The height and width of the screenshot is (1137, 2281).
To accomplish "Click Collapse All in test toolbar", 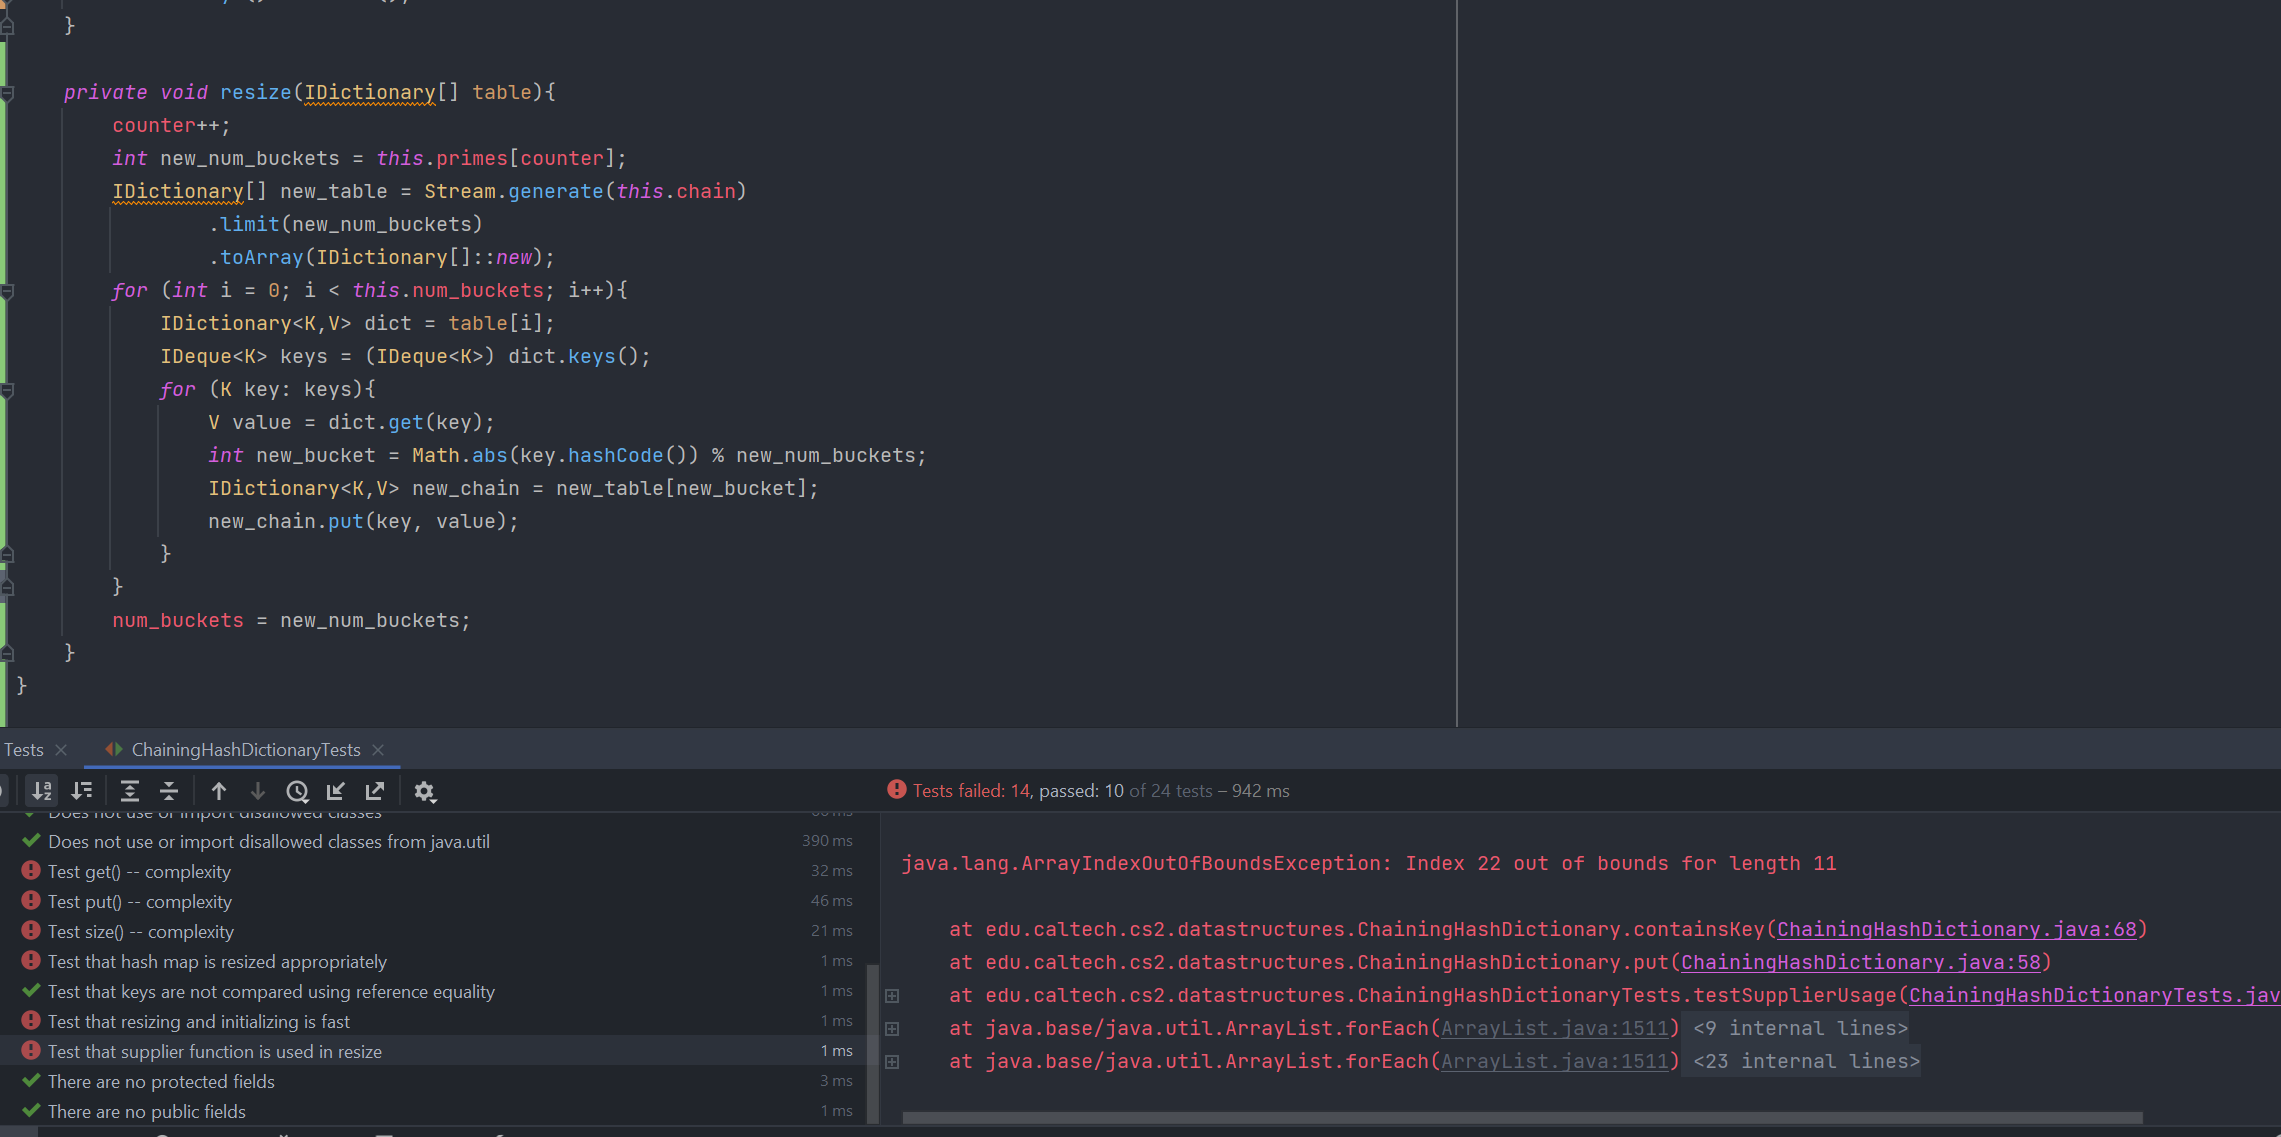I will [169, 791].
